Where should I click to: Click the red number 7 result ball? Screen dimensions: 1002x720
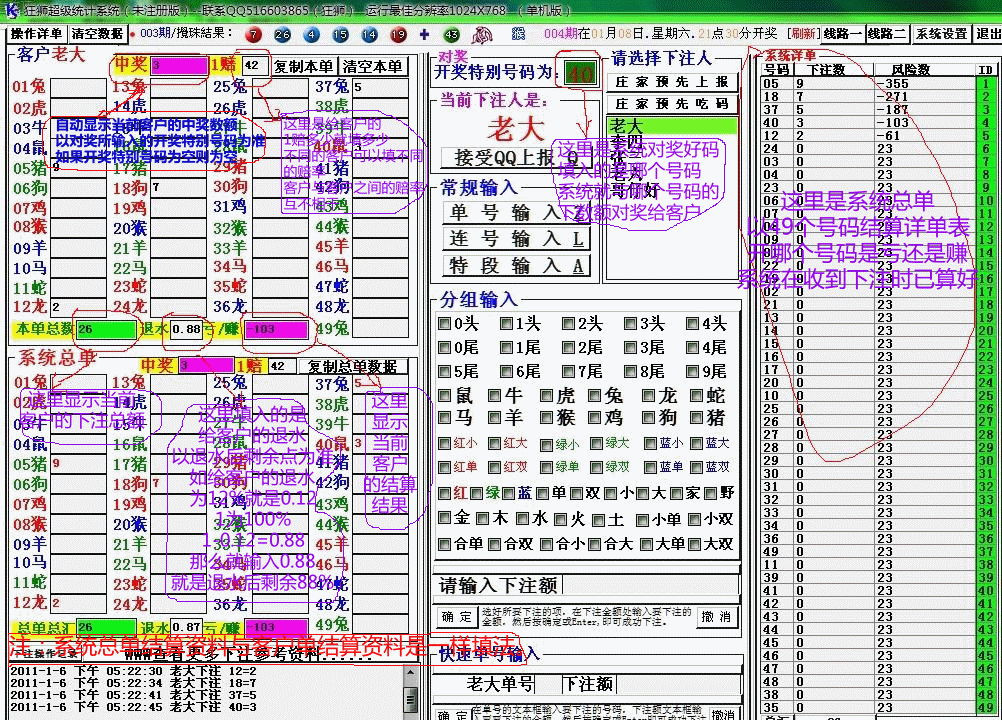click(253, 34)
